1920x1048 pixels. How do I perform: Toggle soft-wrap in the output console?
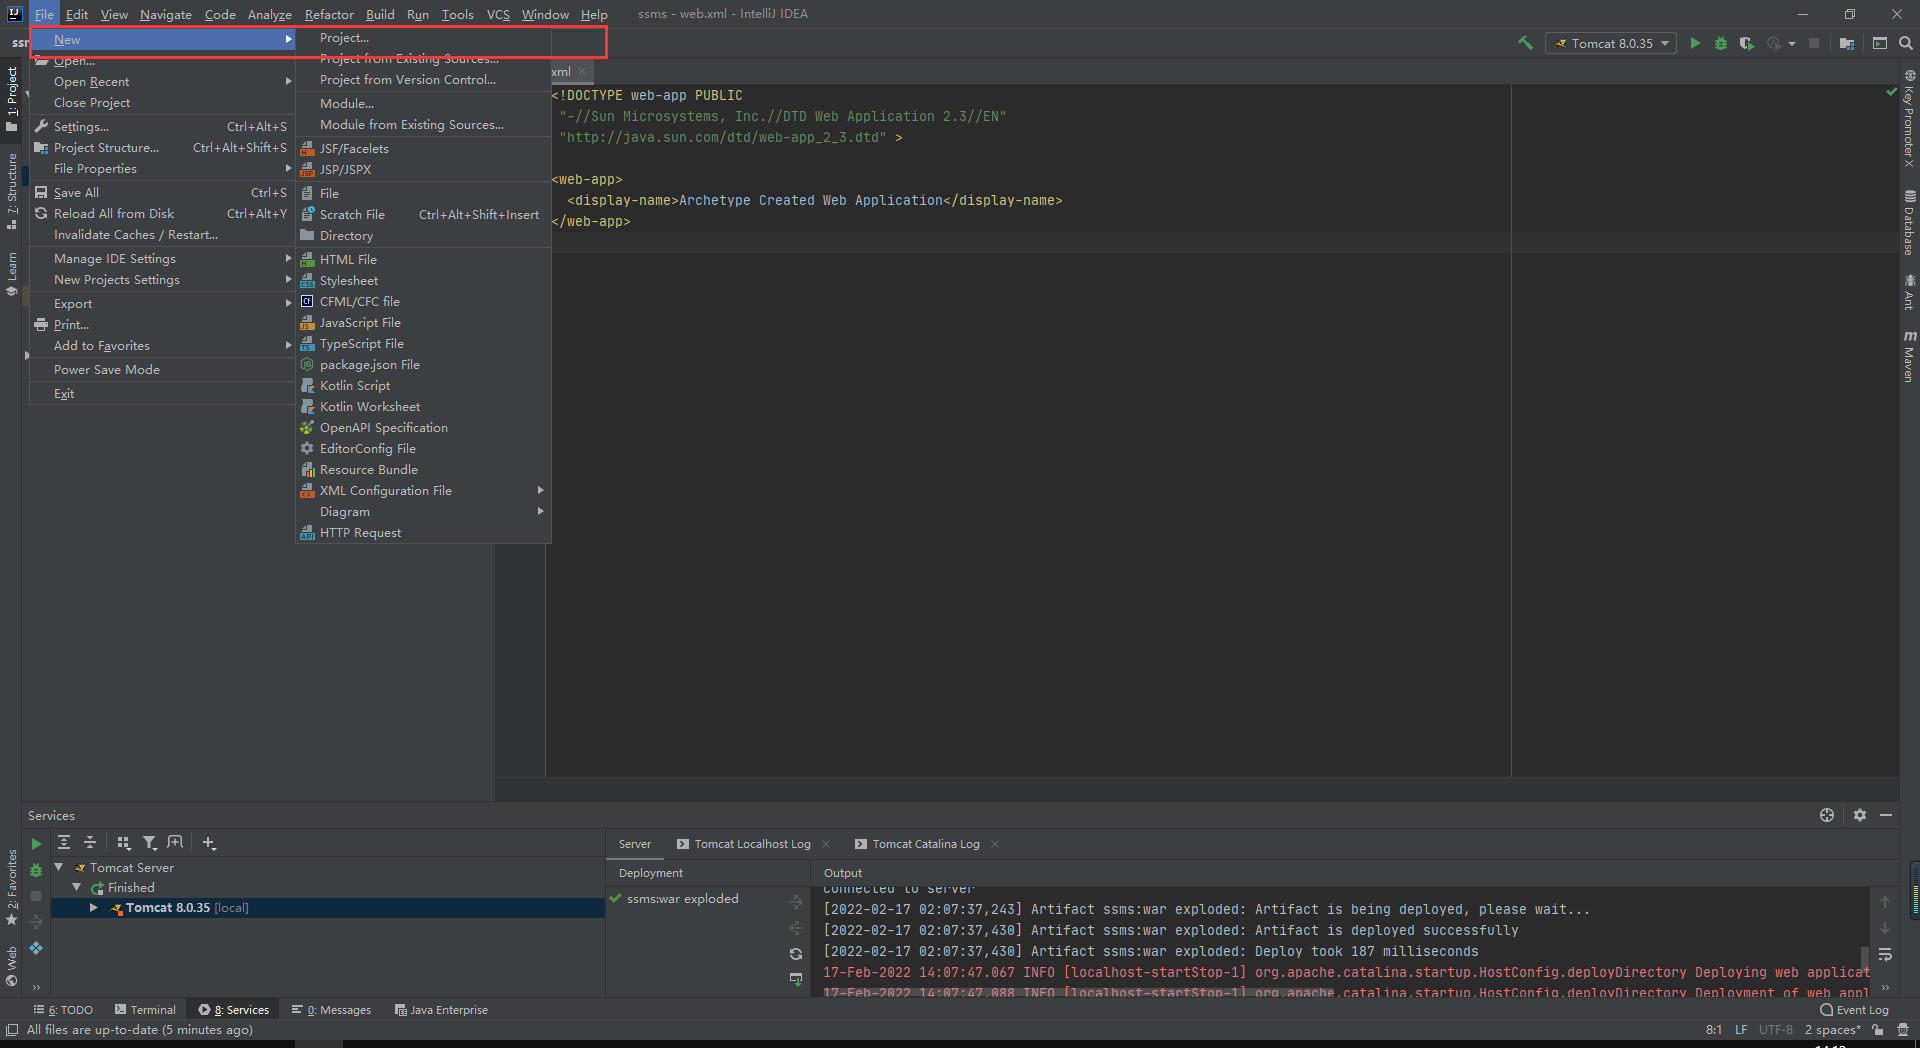click(1885, 954)
